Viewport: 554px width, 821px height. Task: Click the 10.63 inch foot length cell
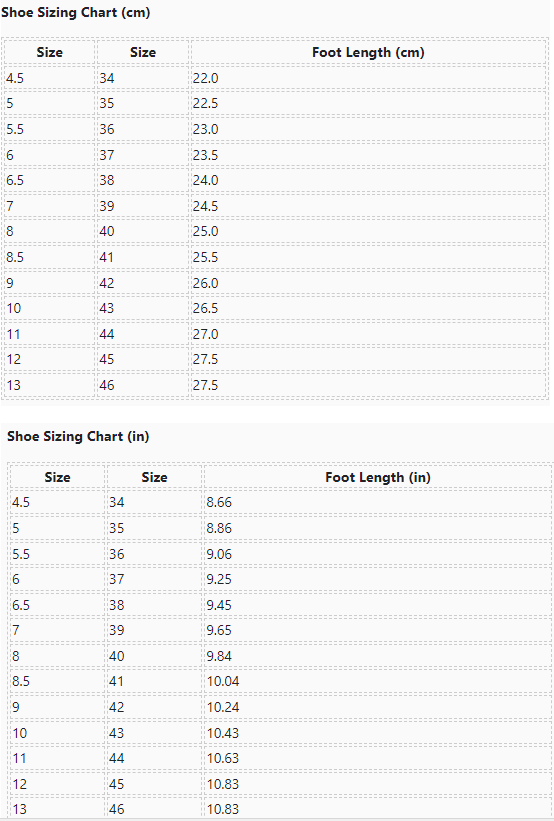[x=378, y=758]
